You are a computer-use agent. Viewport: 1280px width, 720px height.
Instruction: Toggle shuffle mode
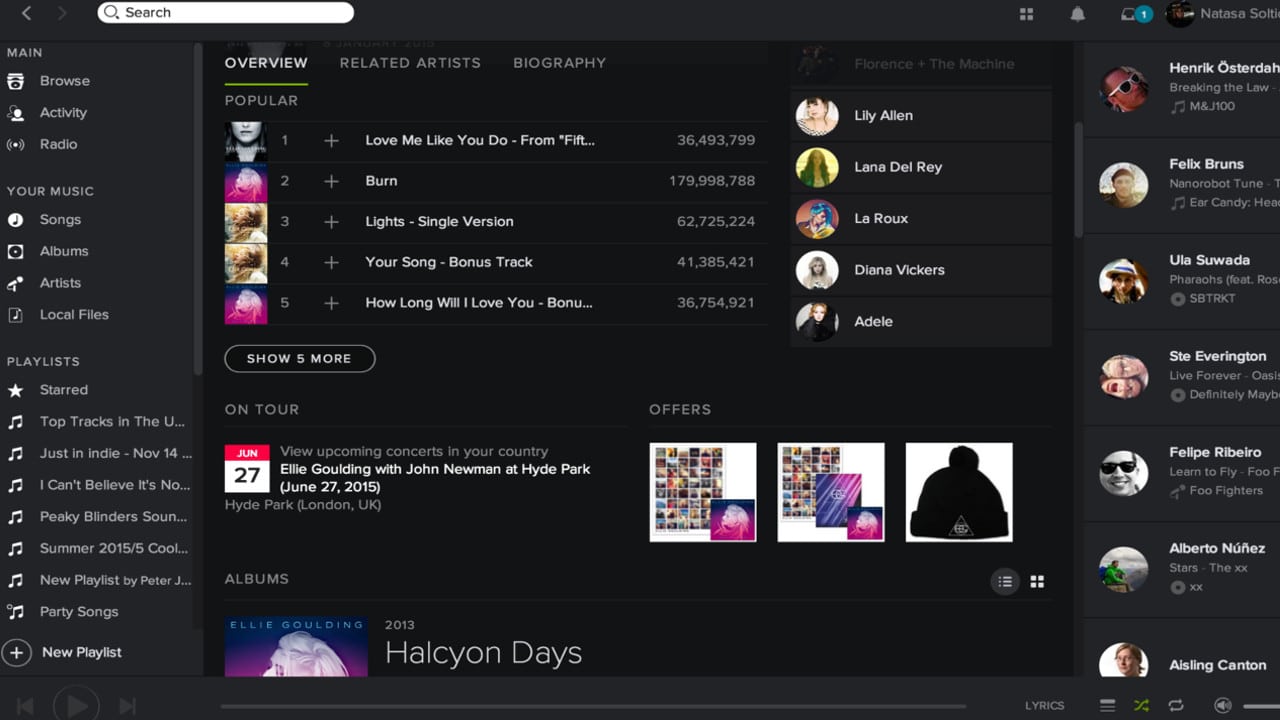[x=1141, y=706]
